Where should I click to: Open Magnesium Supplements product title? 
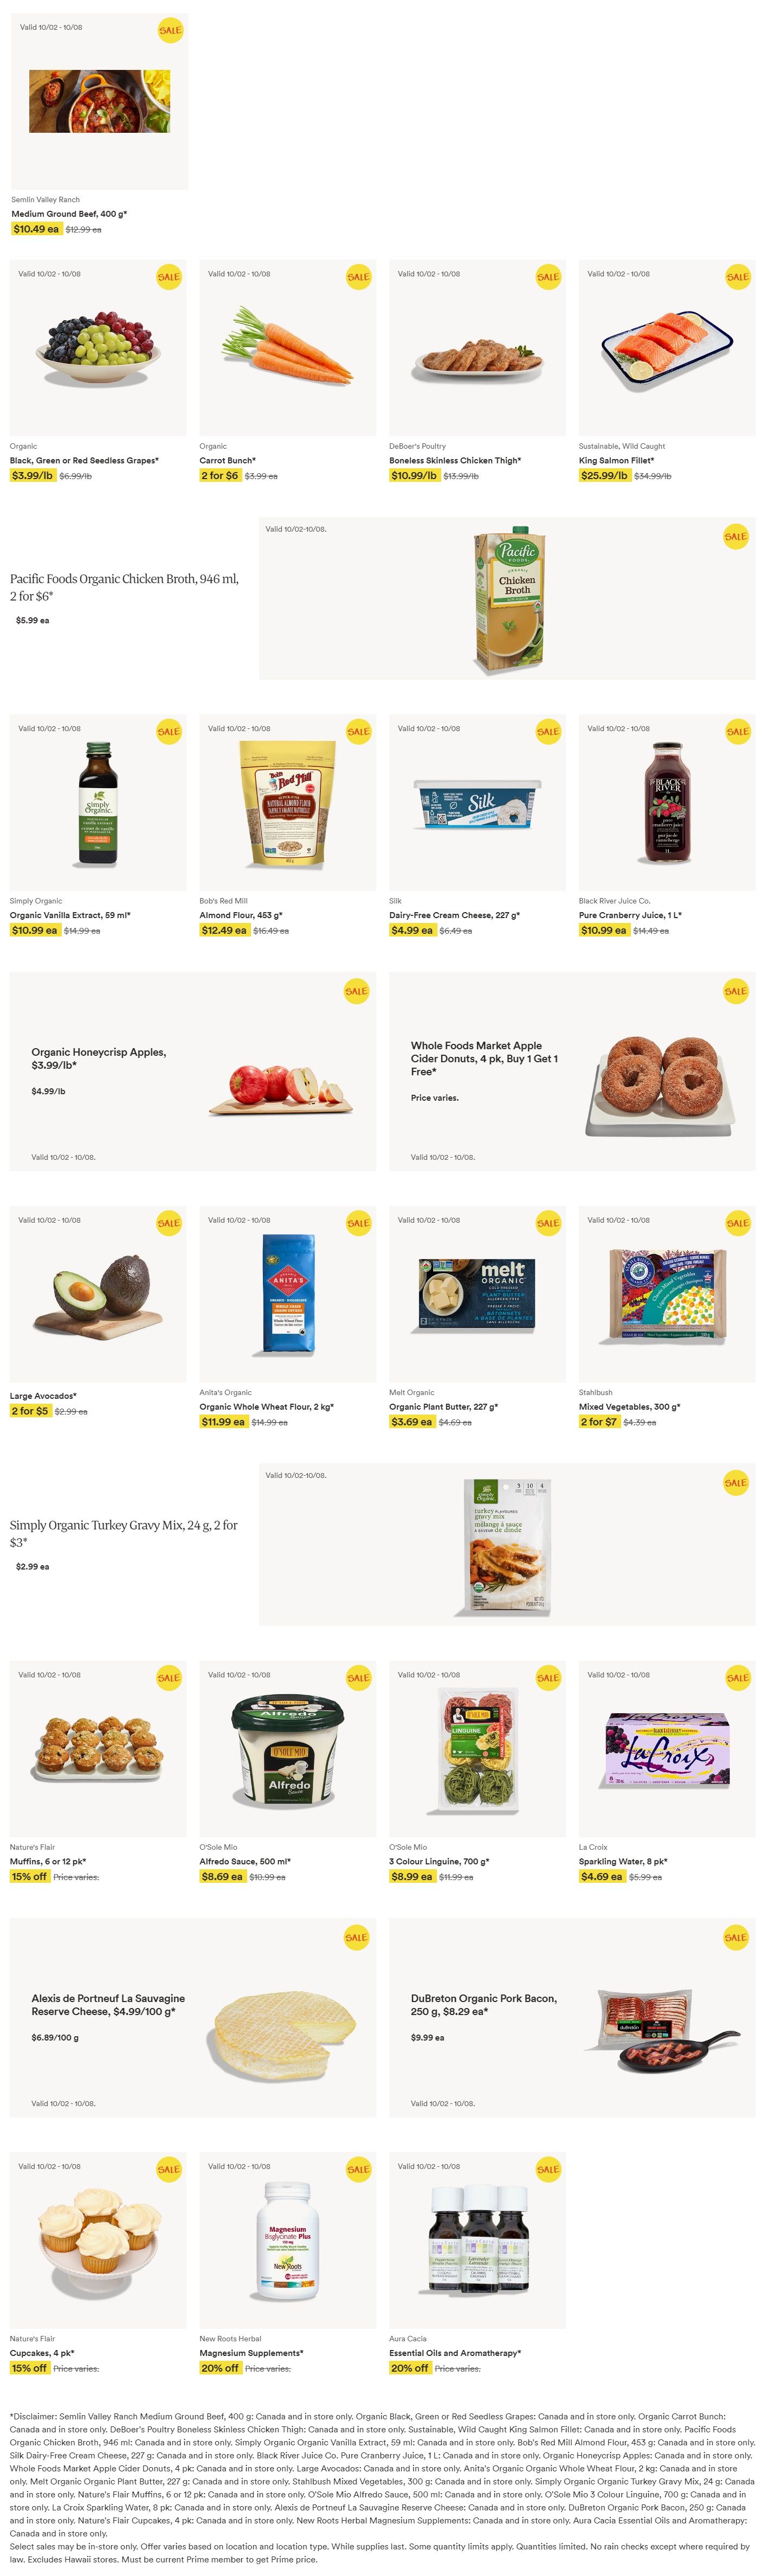251,2354
